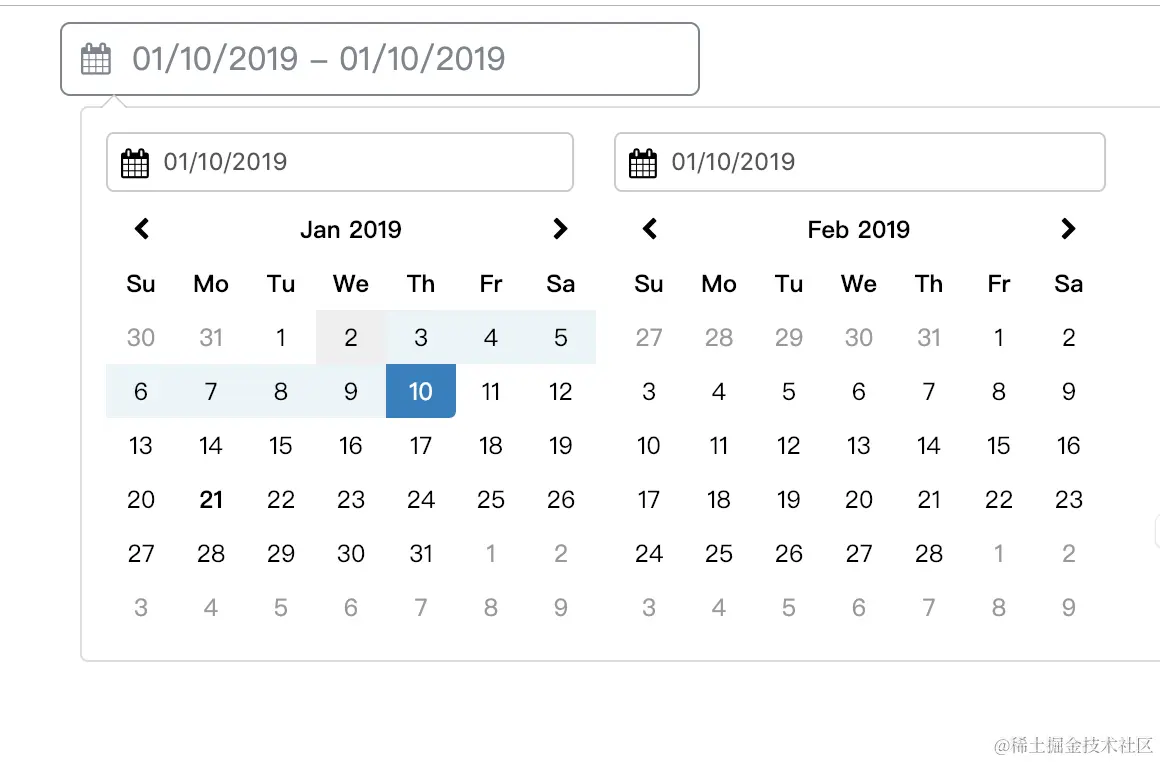Pick January 15 in the left calendar

pos(280,445)
